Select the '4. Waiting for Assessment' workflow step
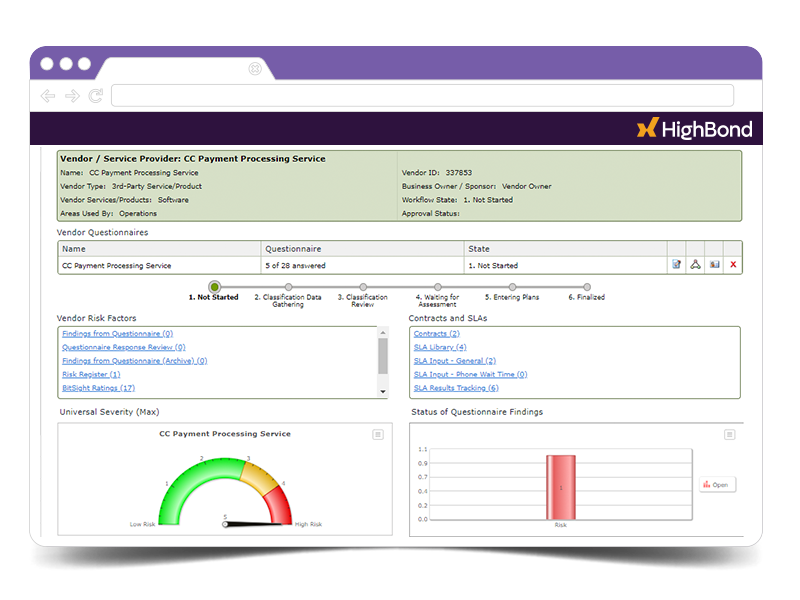The image size is (800, 600). click(x=438, y=287)
